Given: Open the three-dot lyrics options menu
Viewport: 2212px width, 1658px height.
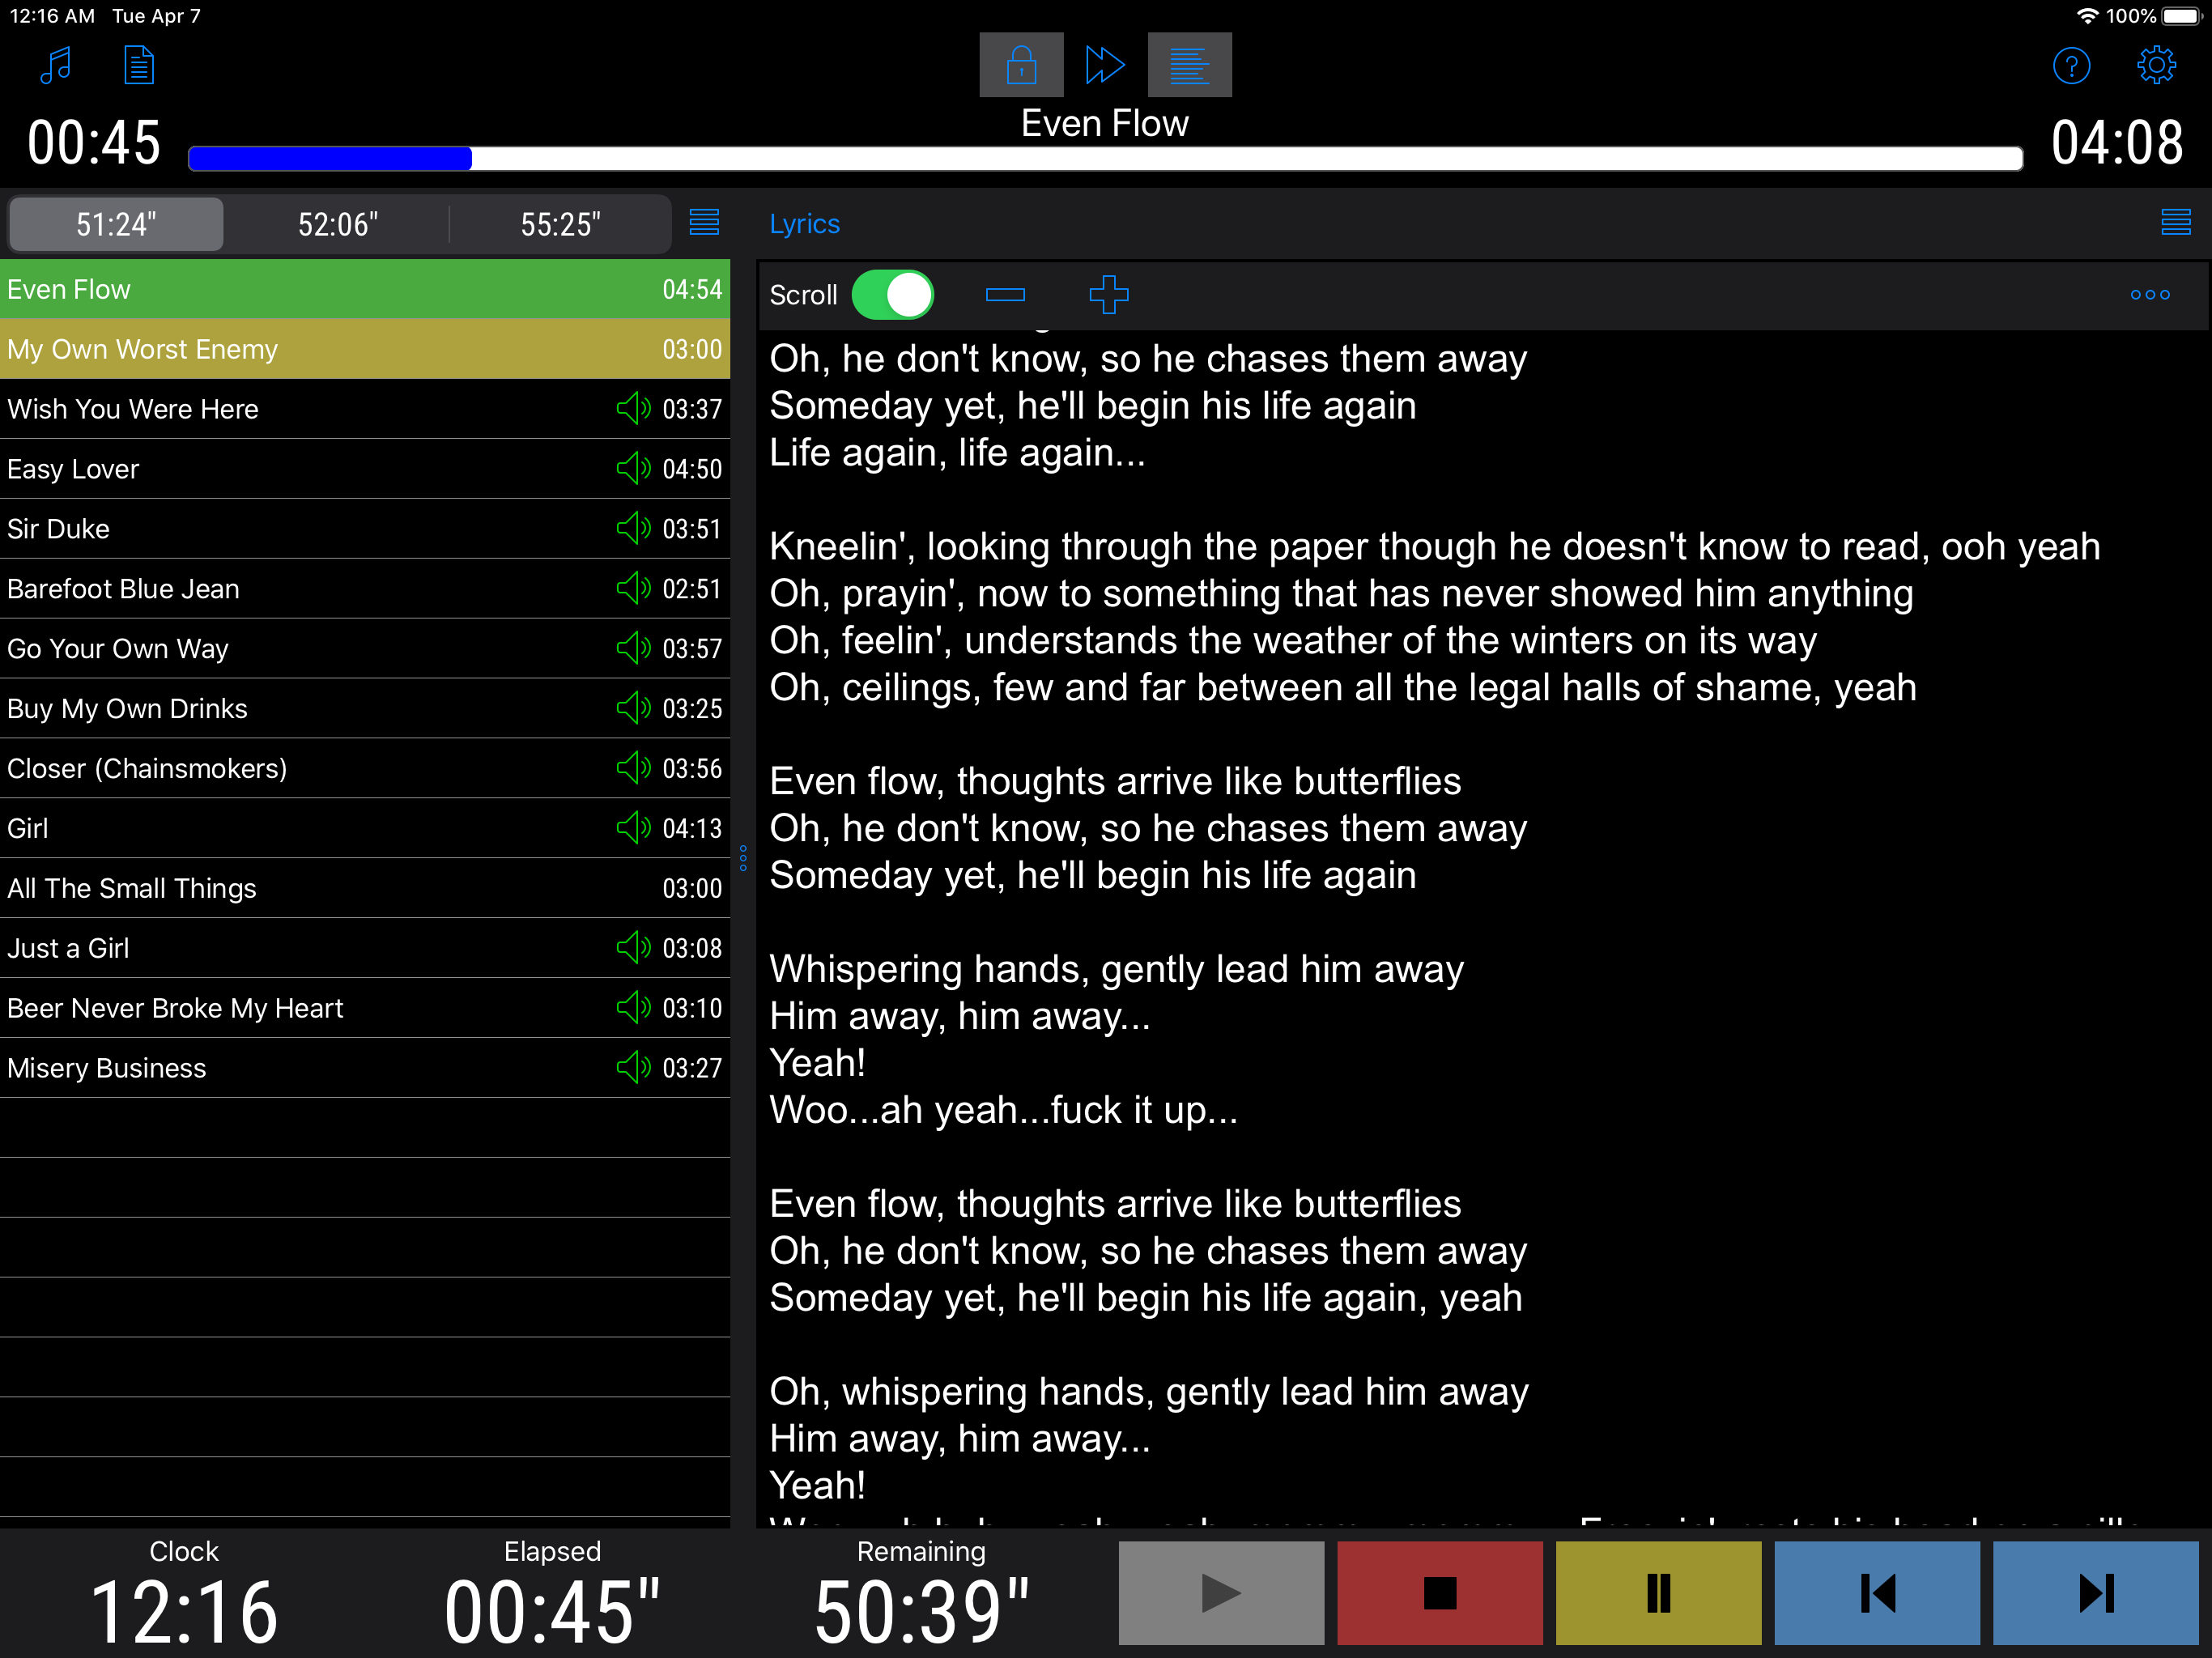Looking at the screenshot, I should [x=2149, y=295].
